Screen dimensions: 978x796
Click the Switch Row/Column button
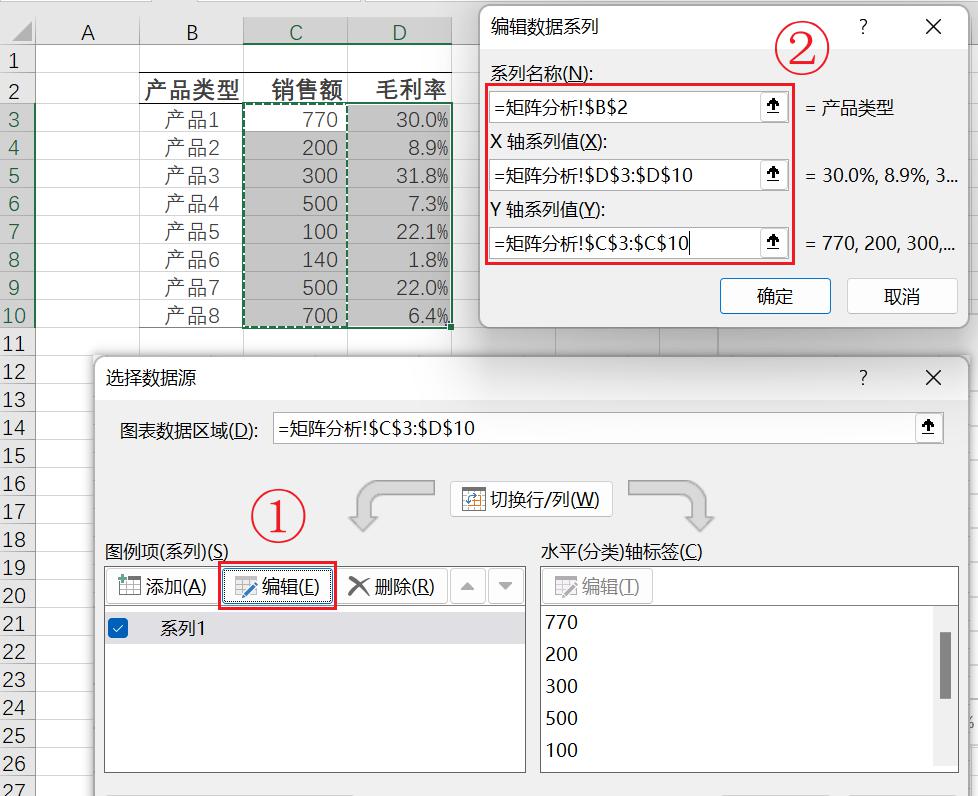(x=531, y=499)
